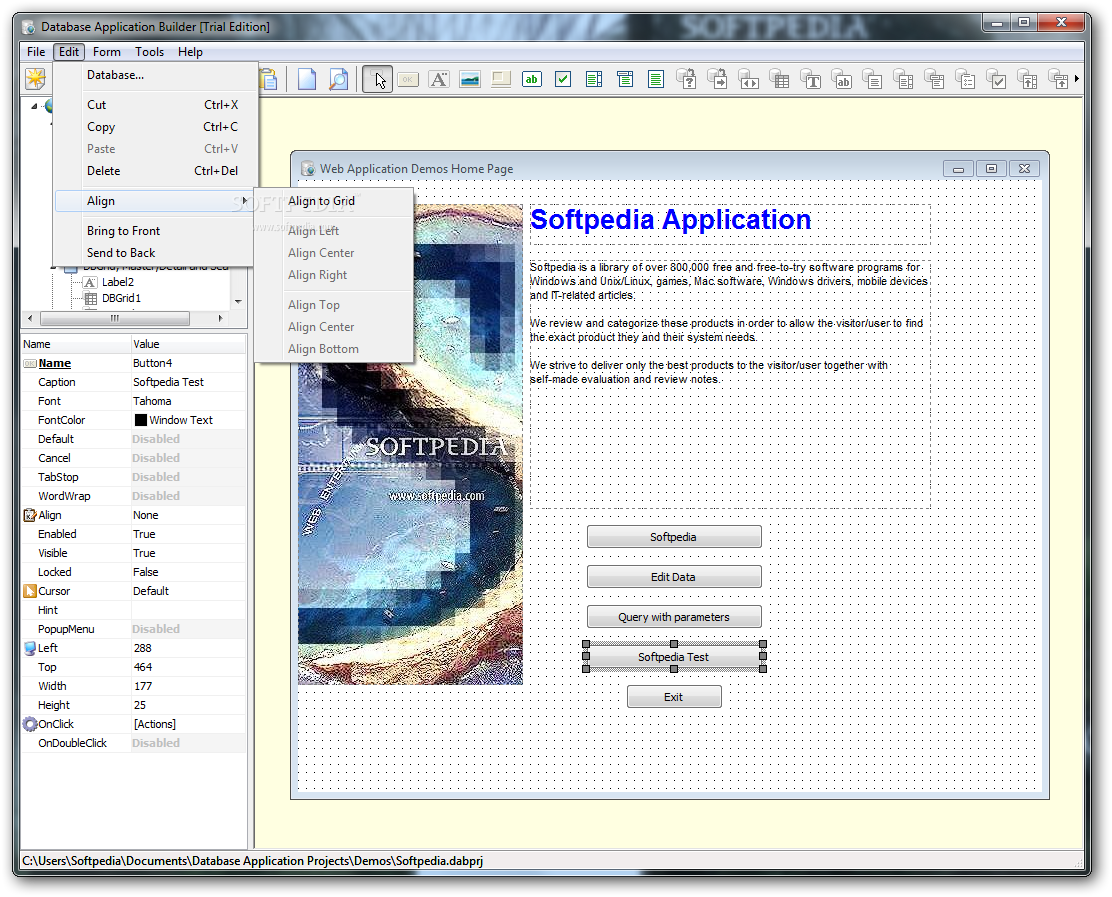
Task: Select the database checkbox component tool
Action: (996, 79)
